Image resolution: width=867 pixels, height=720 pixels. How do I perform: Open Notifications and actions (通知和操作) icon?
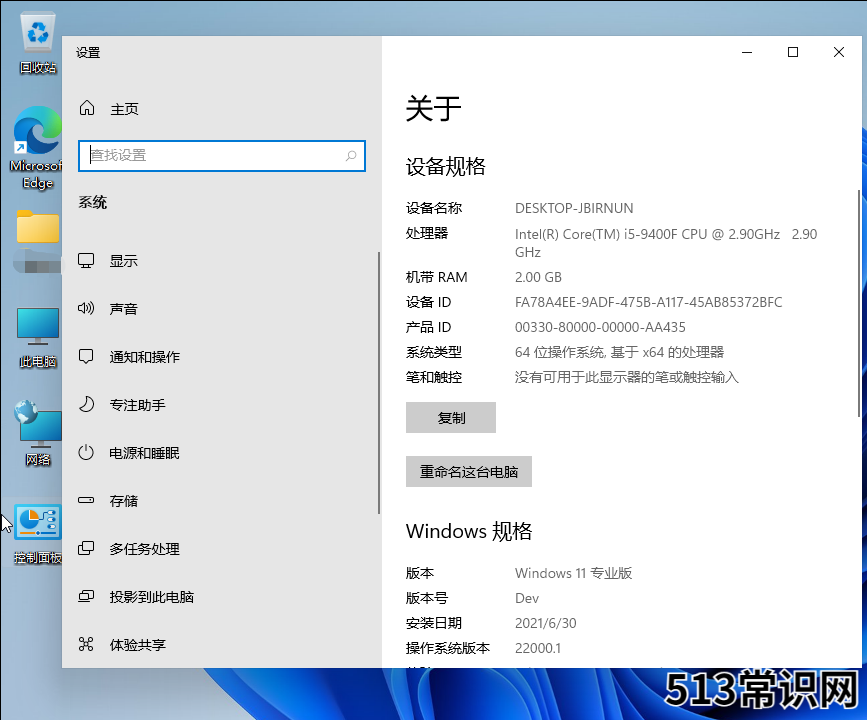pos(87,357)
